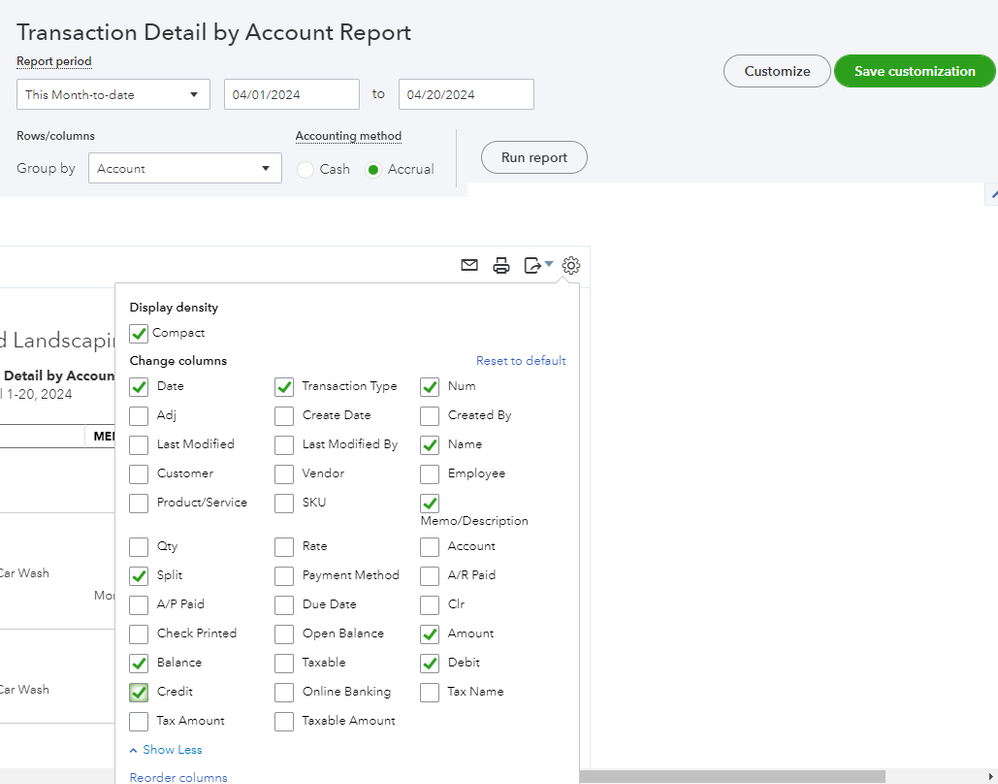Screen dimensions: 998x784
Task: Click the email report envelope icon
Action: tap(469, 265)
